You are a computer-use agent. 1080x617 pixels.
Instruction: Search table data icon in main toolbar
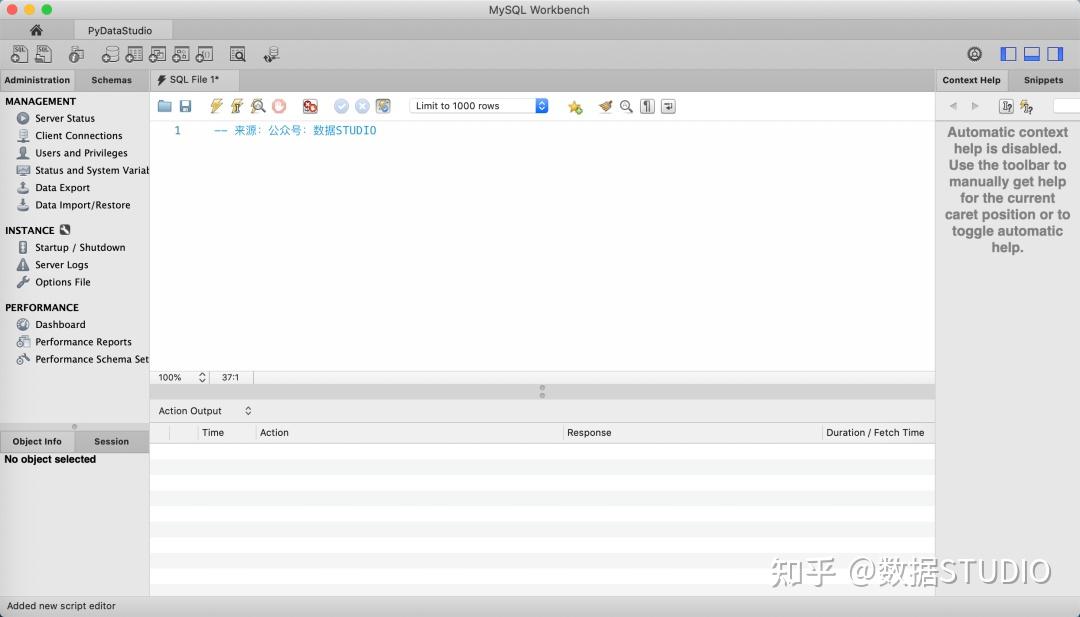point(238,54)
